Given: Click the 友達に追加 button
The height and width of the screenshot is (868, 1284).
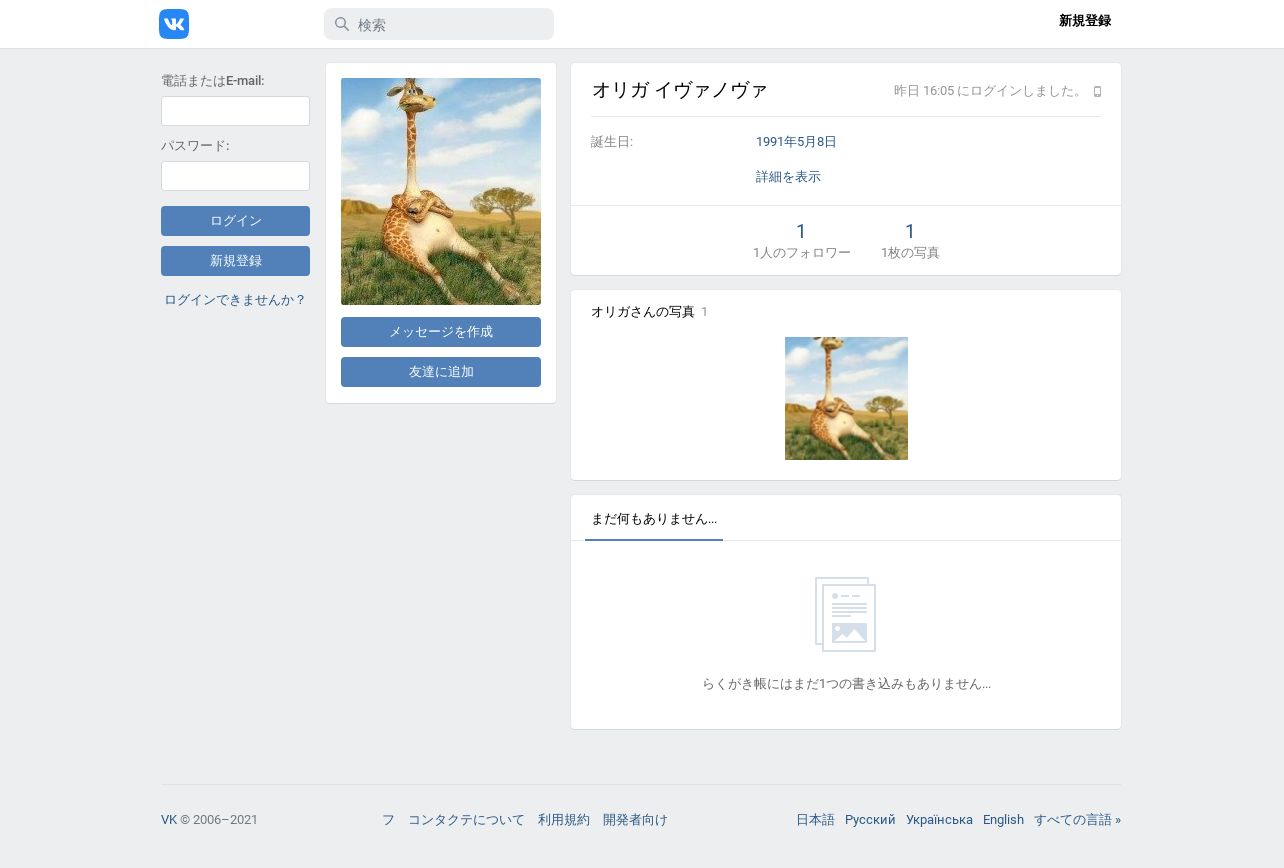Looking at the screenshot, I should (x=441, y=372).
